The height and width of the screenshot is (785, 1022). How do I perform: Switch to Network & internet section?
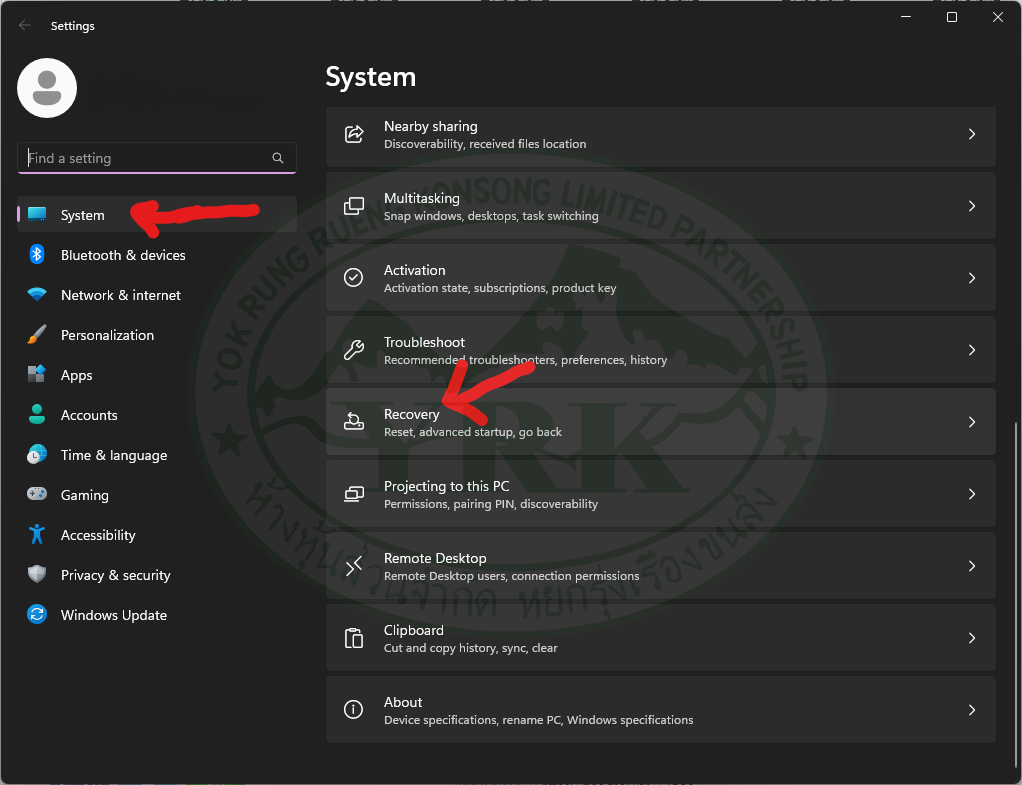click(157, 295)
